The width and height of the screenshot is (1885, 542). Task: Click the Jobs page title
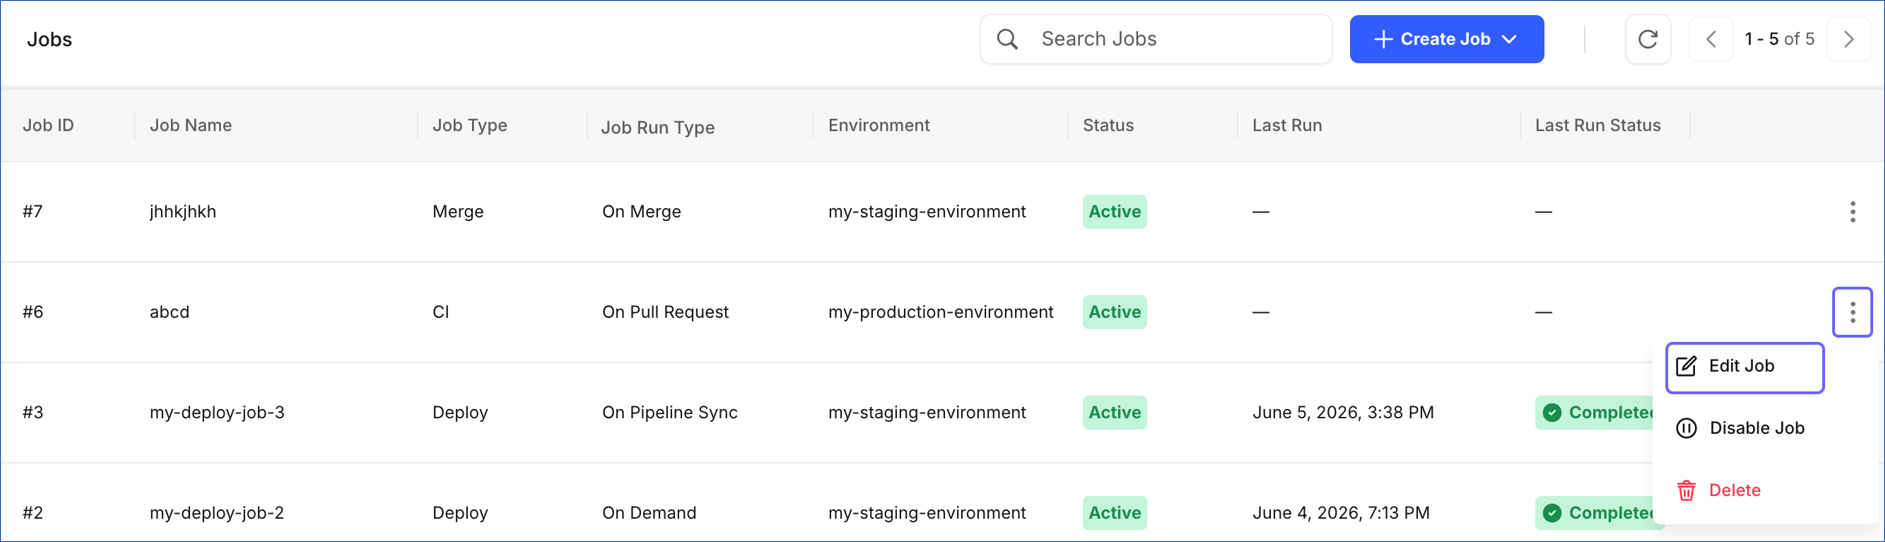[x=49, y=39]
